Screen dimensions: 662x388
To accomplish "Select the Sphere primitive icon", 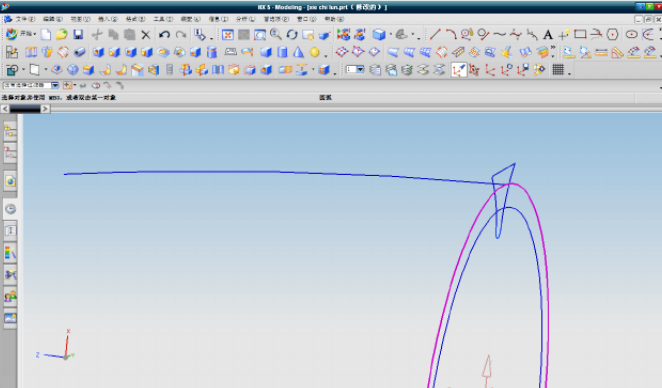I will (x=314, y=52).
